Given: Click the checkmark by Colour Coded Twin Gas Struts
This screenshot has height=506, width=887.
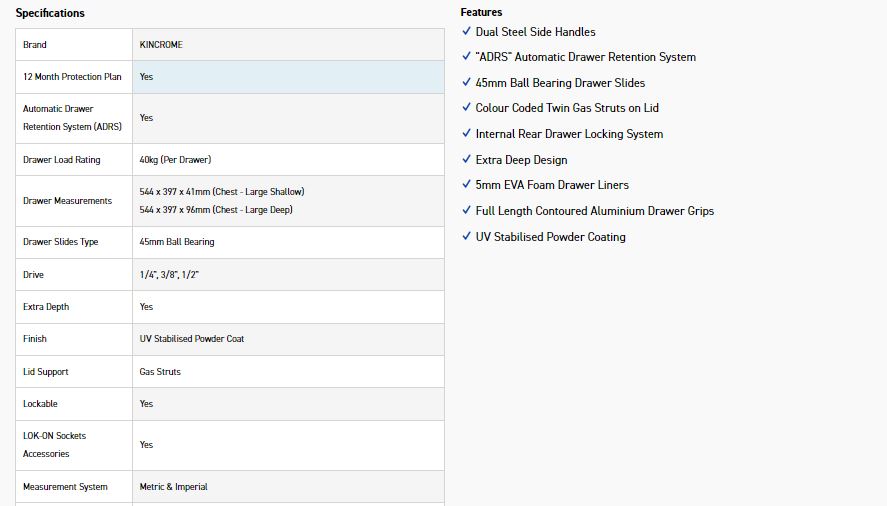Looking at the screenshot, I should click(x=466, y=107).
